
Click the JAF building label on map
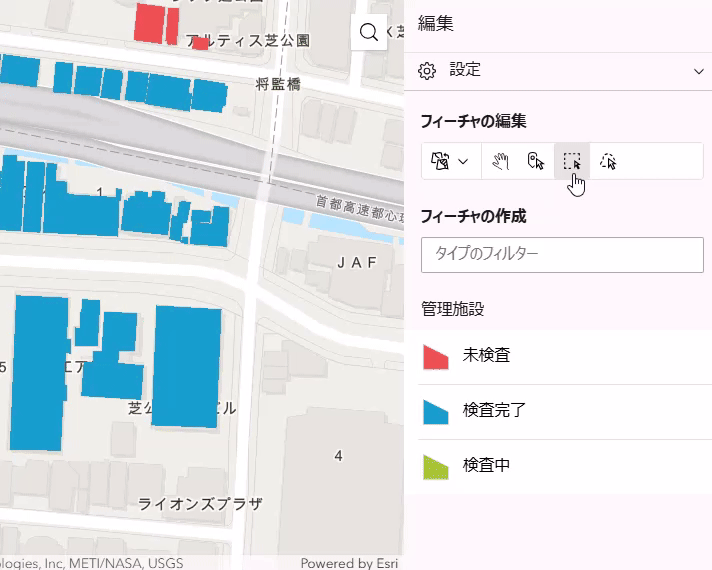pyautogui.click(x=357, y=263)
